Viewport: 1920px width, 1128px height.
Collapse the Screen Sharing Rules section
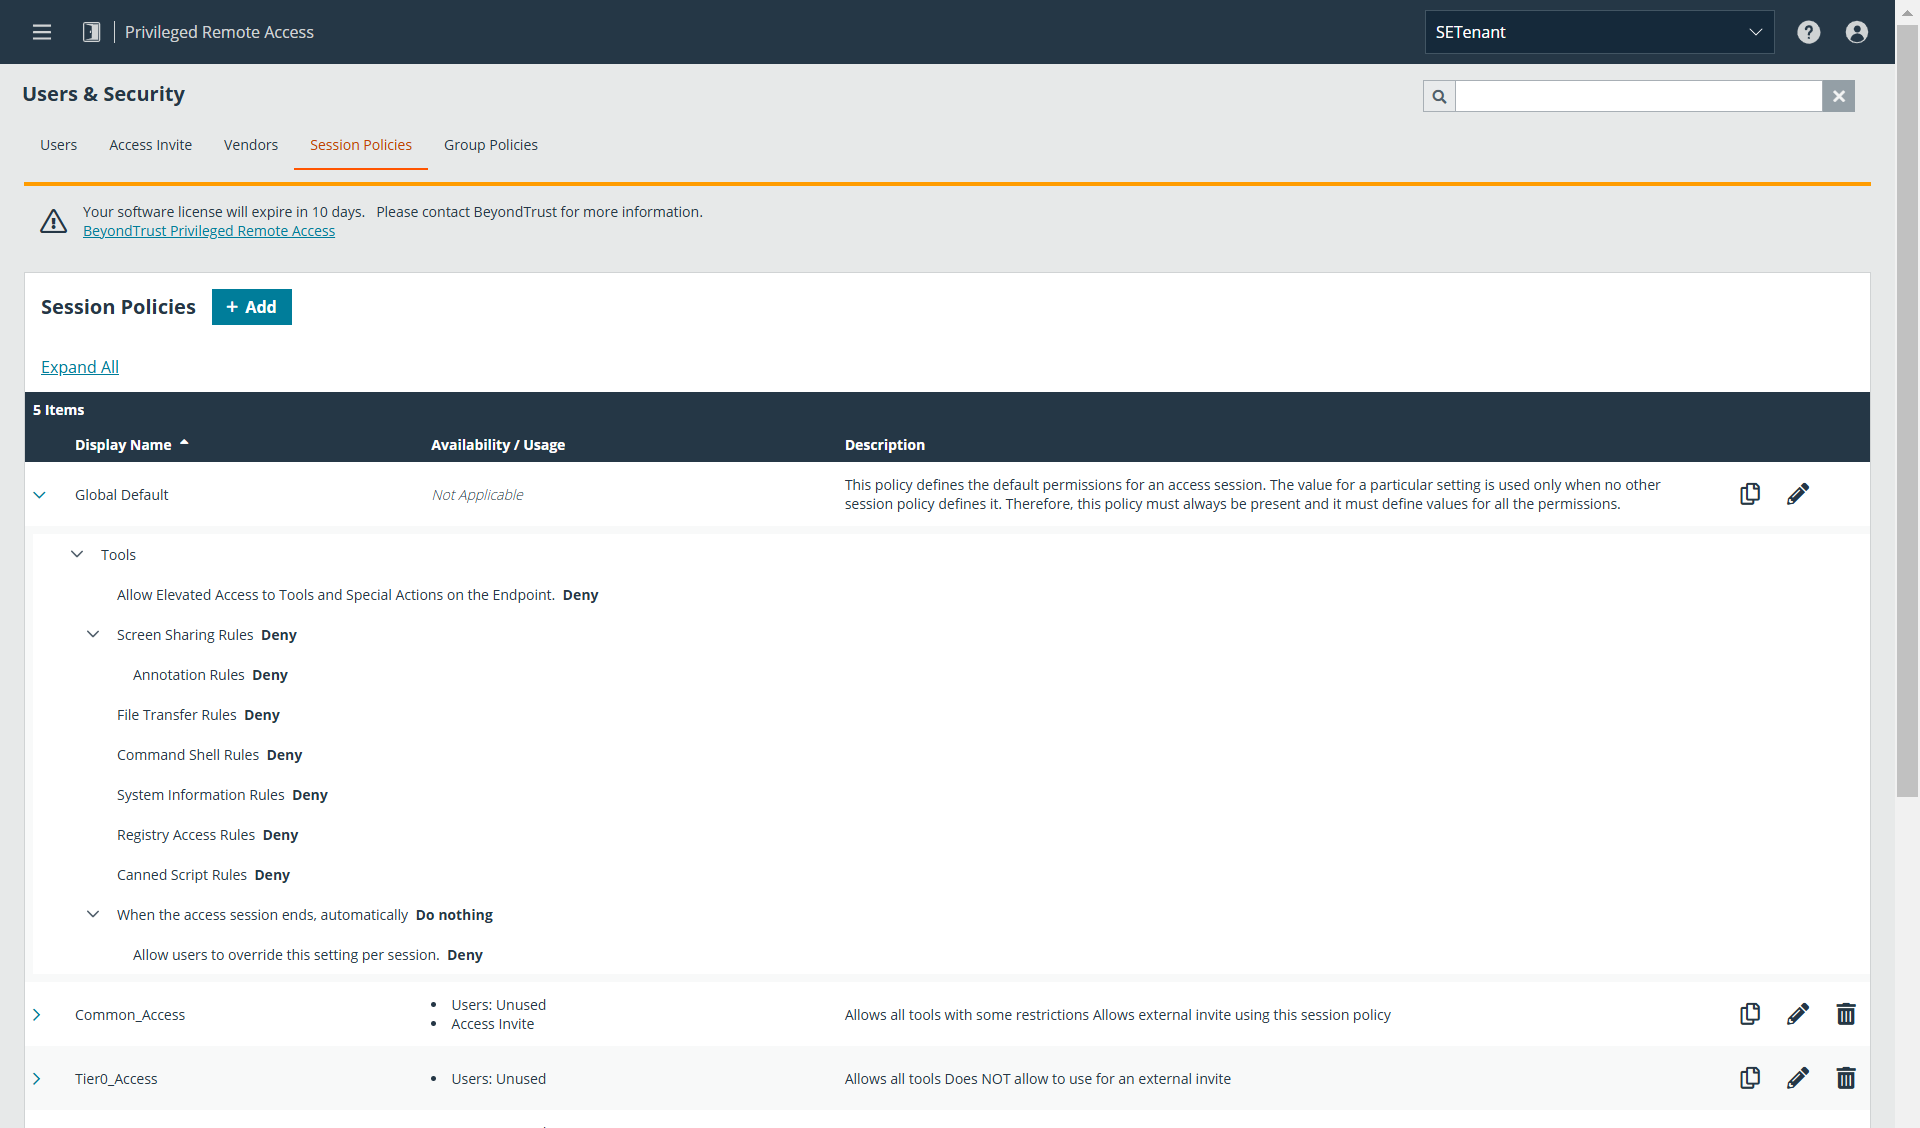tap(92, 633)
